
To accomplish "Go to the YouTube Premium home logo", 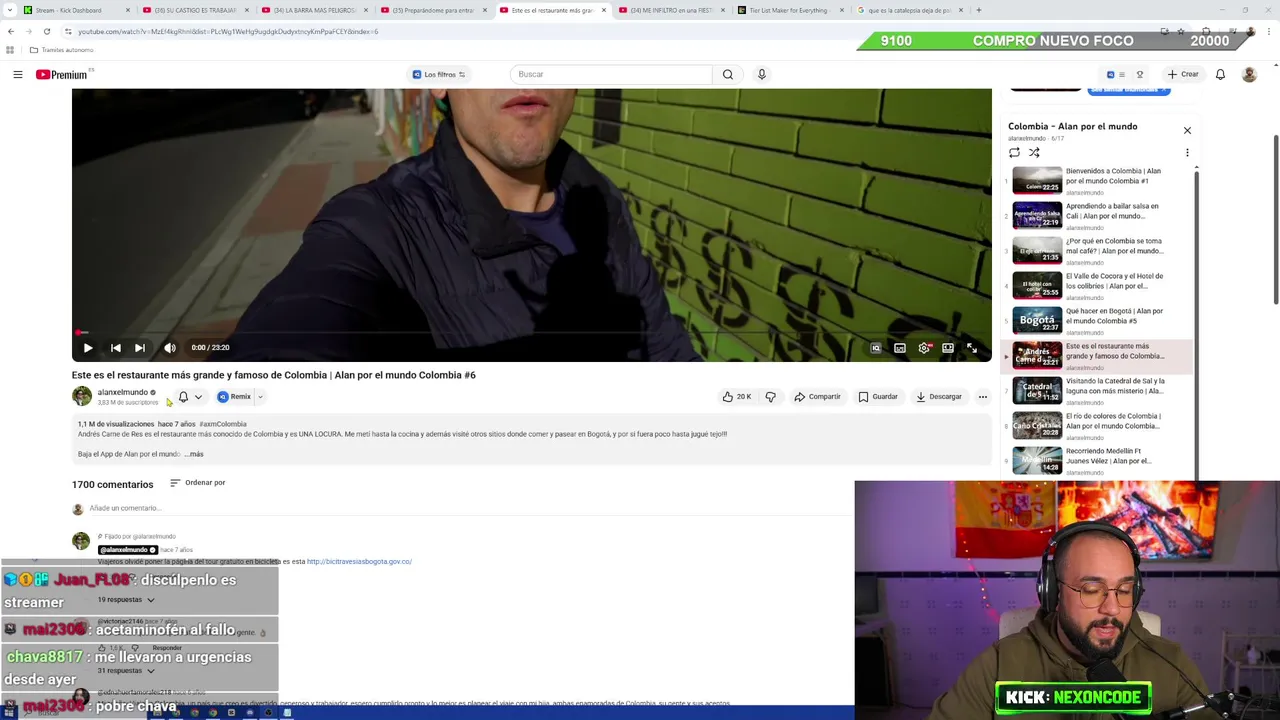I will click(x=62, y=74).
